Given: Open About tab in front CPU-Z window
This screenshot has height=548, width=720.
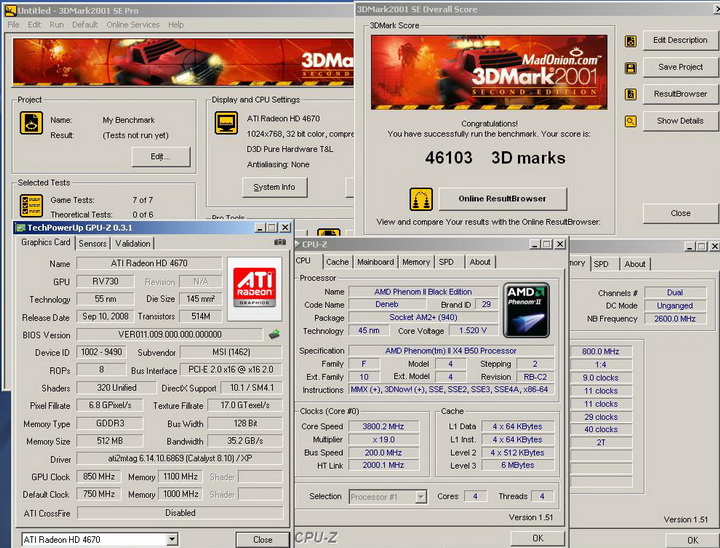Looking at the screenshot, I should pyautogui.click(x=480, y=262).
